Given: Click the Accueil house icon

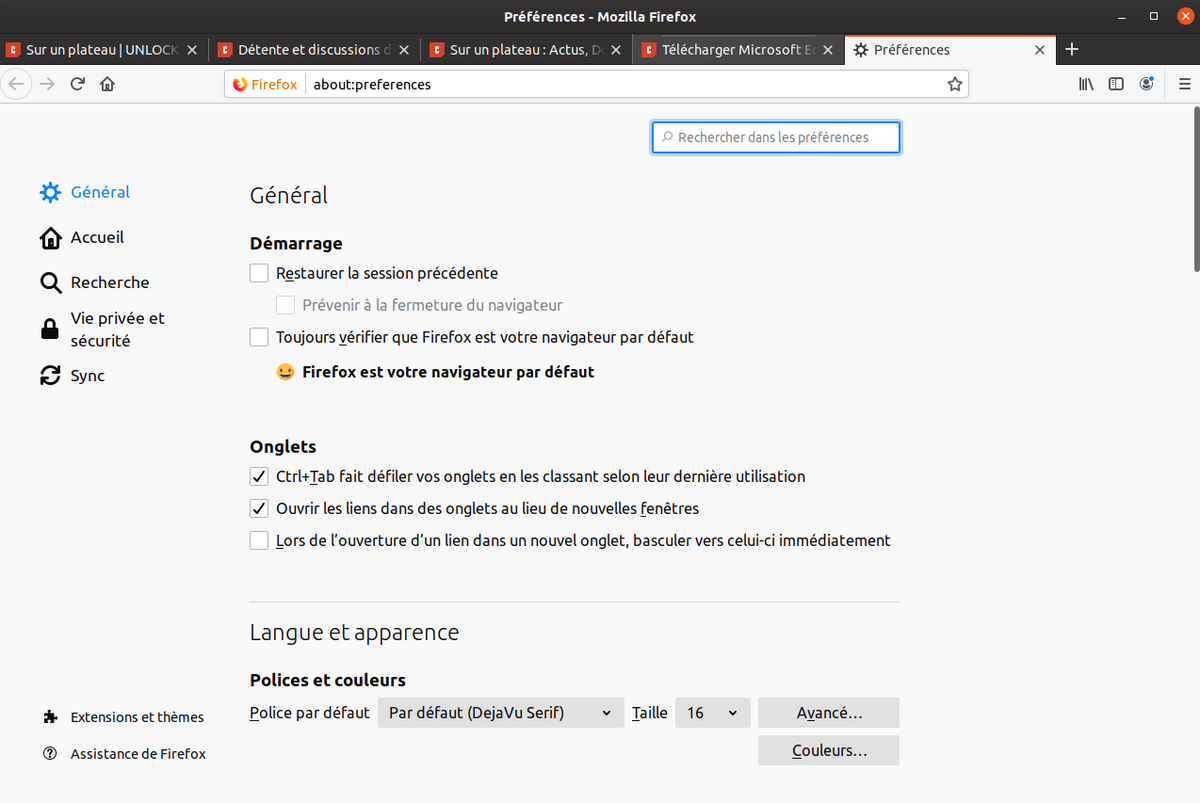Looking at the screenshot, I should 50,238.
